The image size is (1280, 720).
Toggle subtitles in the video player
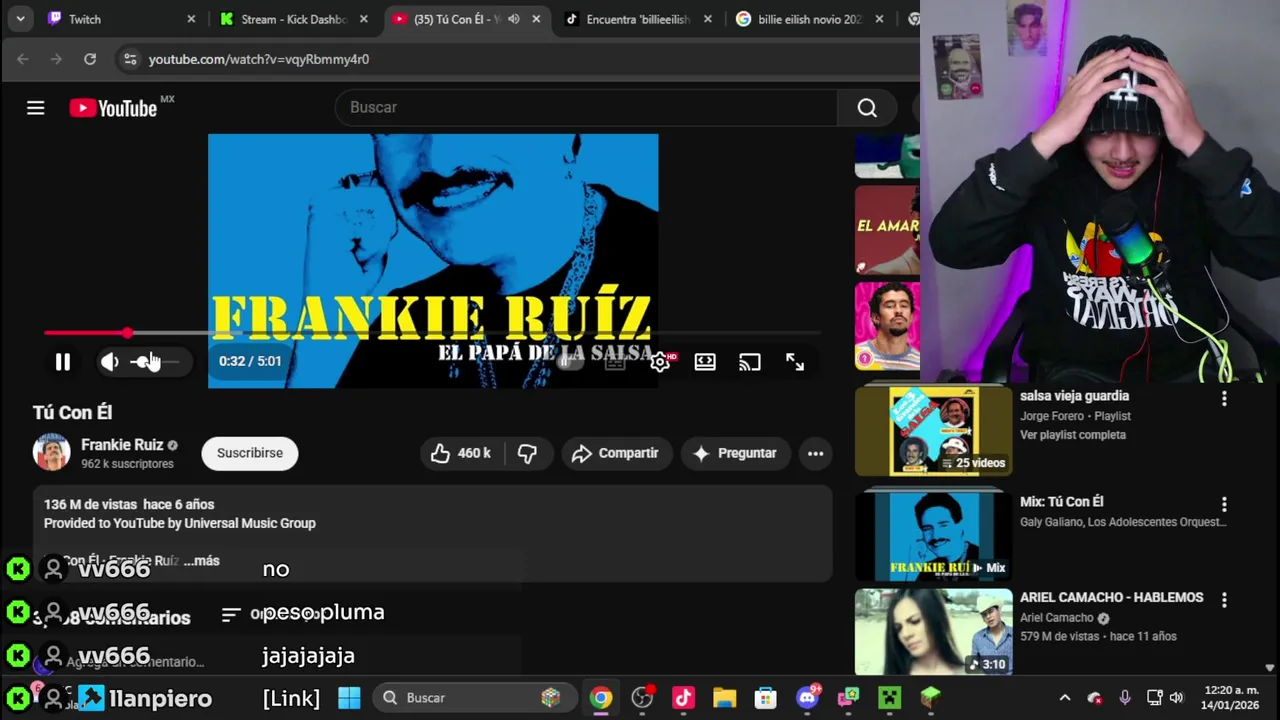[615, 362]
